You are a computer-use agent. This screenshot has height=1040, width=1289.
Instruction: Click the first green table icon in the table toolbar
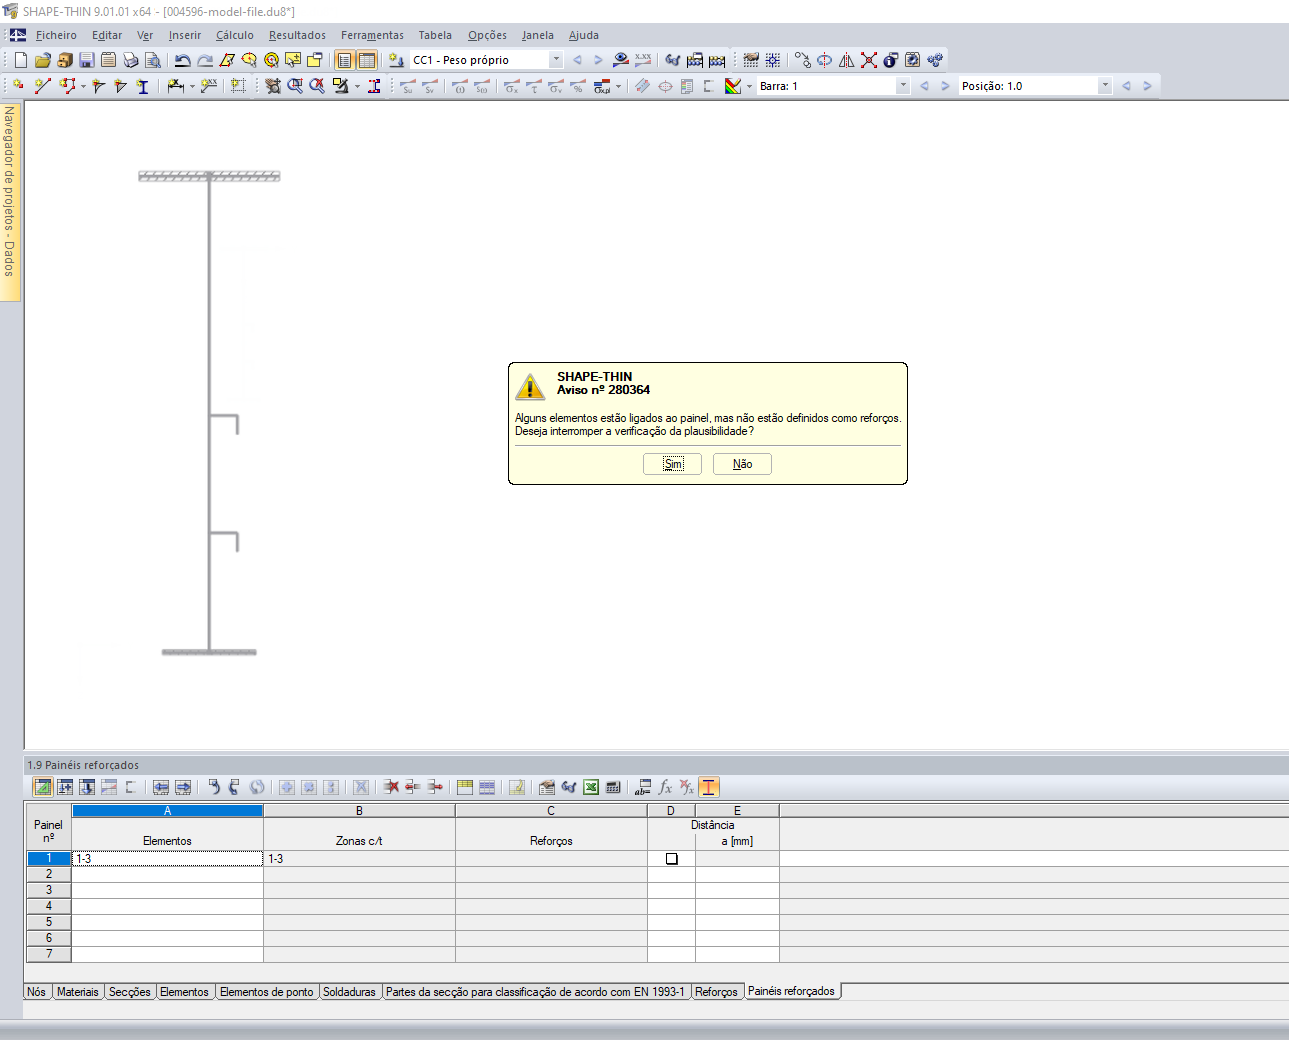(x=43, y=787)
